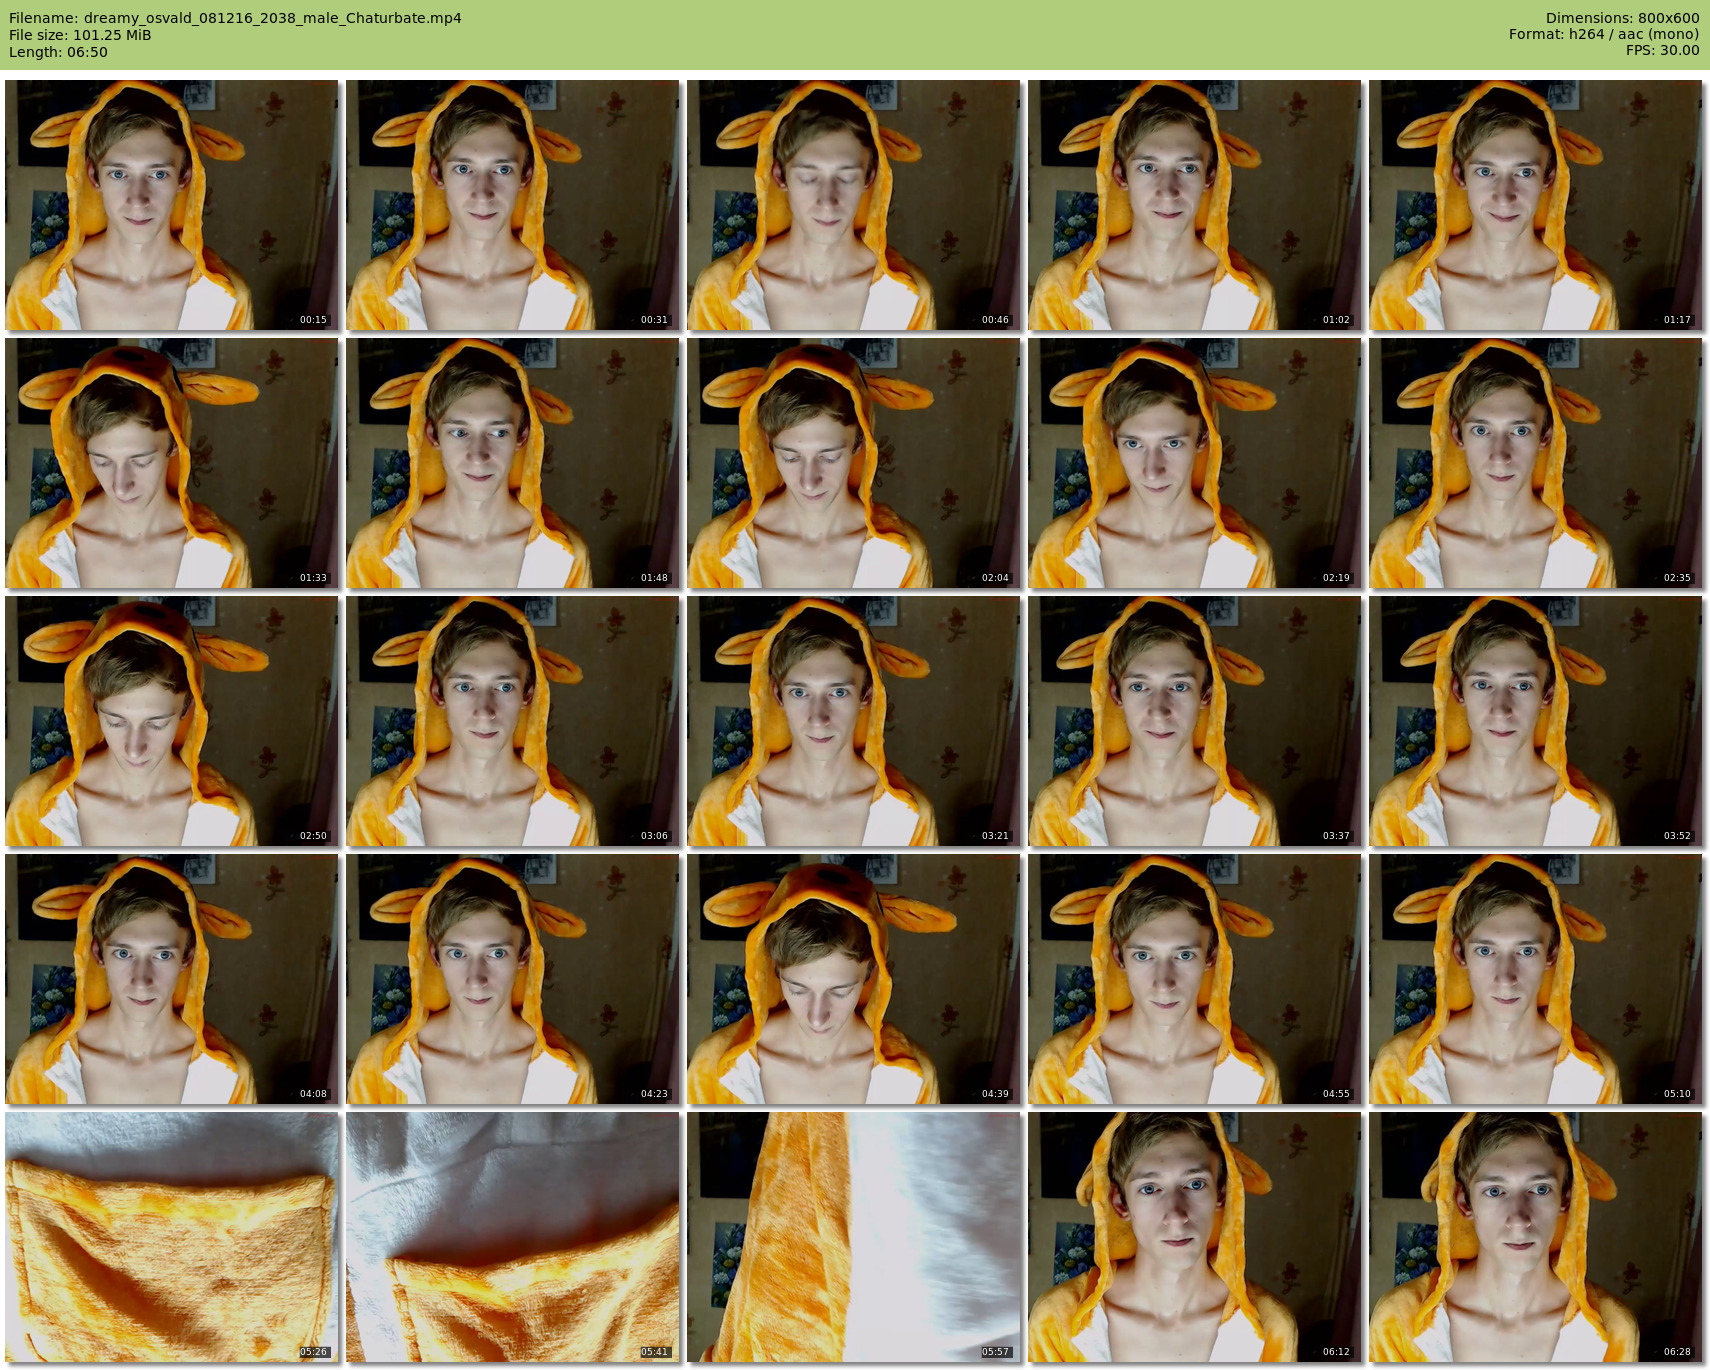Open the frame labeled 05:10
This screenshot has height=1370, width=1710.
(x=1535, y=979)
